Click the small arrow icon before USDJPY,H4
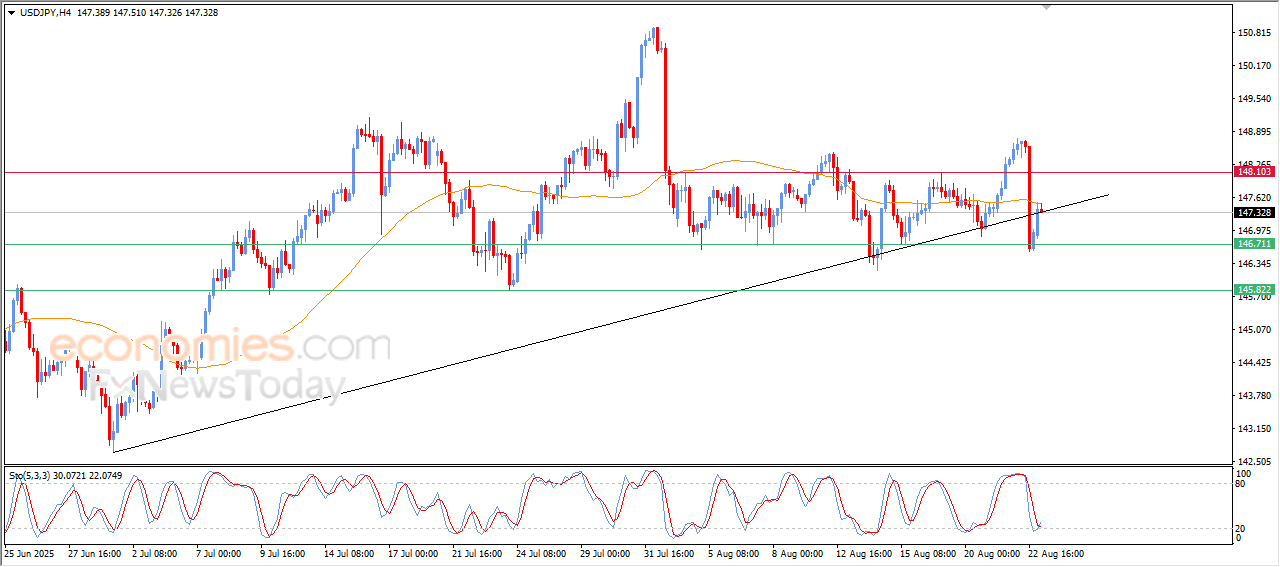The width and height of the screenshot is (1280, 567). click(x=11, y=12)
